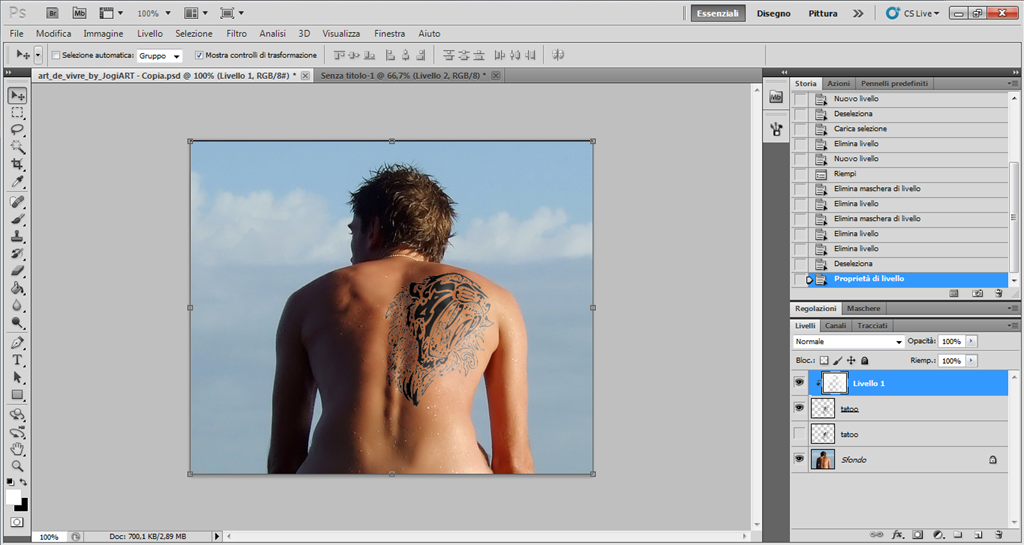
Task: Create a new adjustment layer
Action: point(938,535)
